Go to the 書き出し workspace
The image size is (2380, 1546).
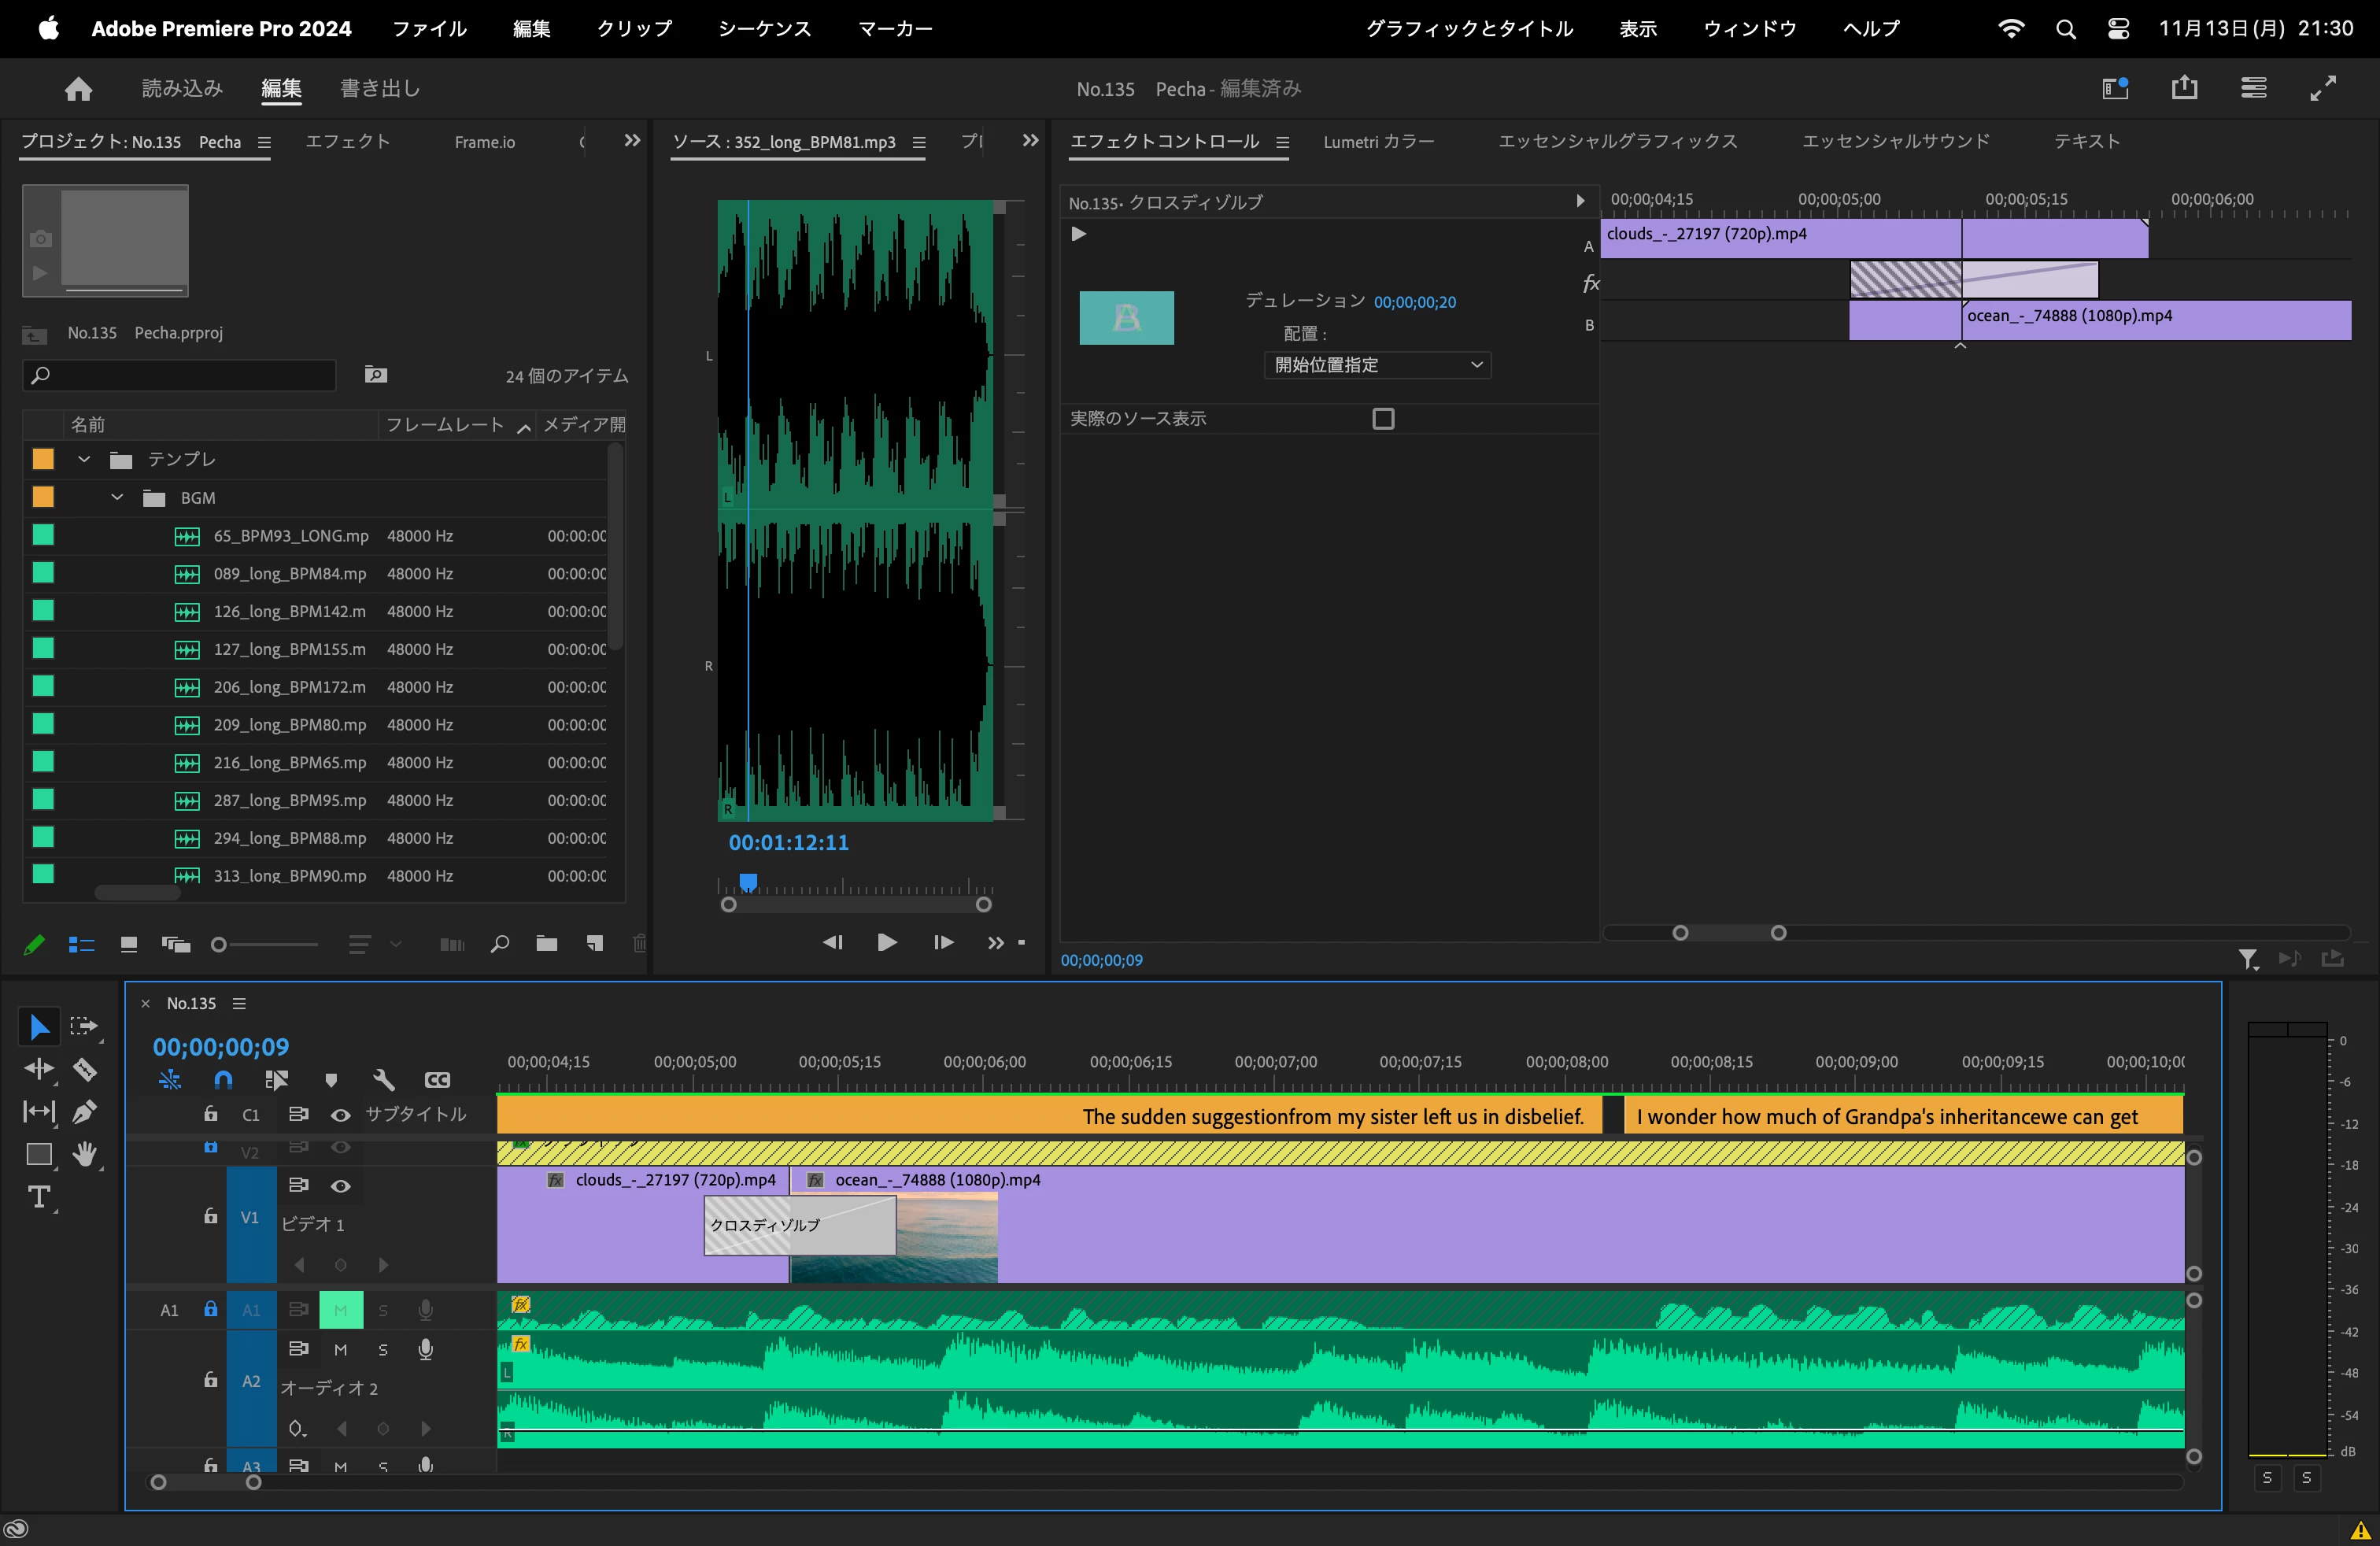pyautogui.click(x=380, y=89)
